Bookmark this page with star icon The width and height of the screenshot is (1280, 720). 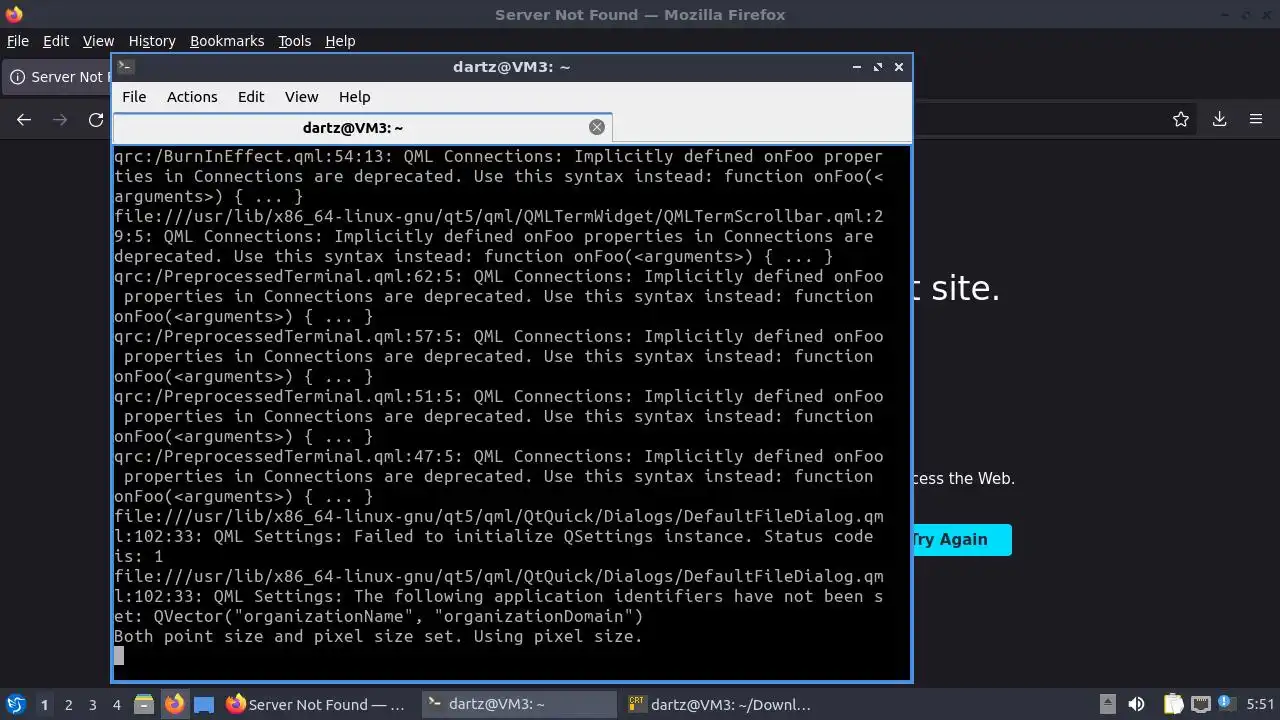point(1181,119)
